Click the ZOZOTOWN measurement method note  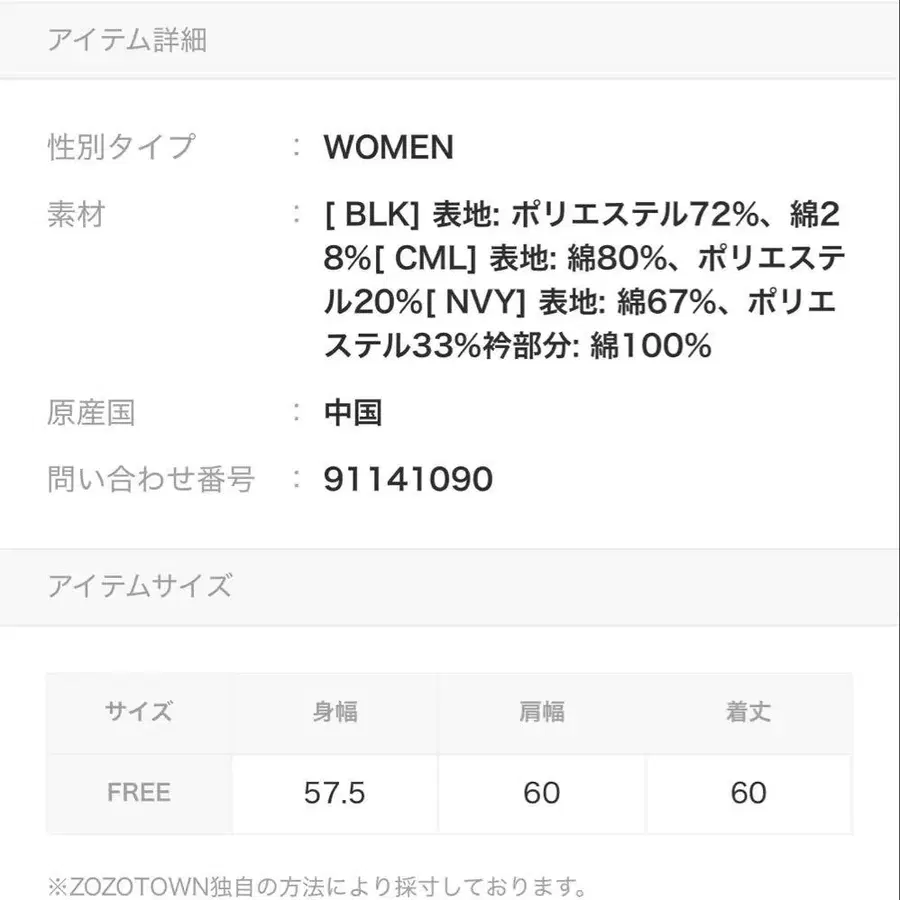[x=316, y=886]
